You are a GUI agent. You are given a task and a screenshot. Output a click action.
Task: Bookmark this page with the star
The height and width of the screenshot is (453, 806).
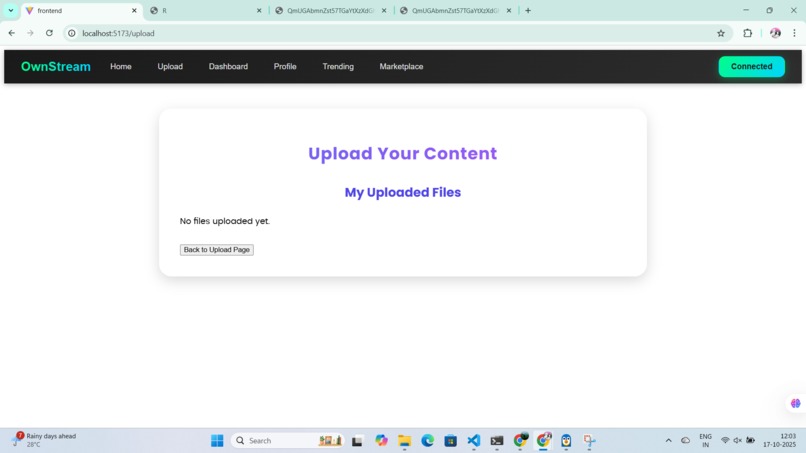click(721, 33)
